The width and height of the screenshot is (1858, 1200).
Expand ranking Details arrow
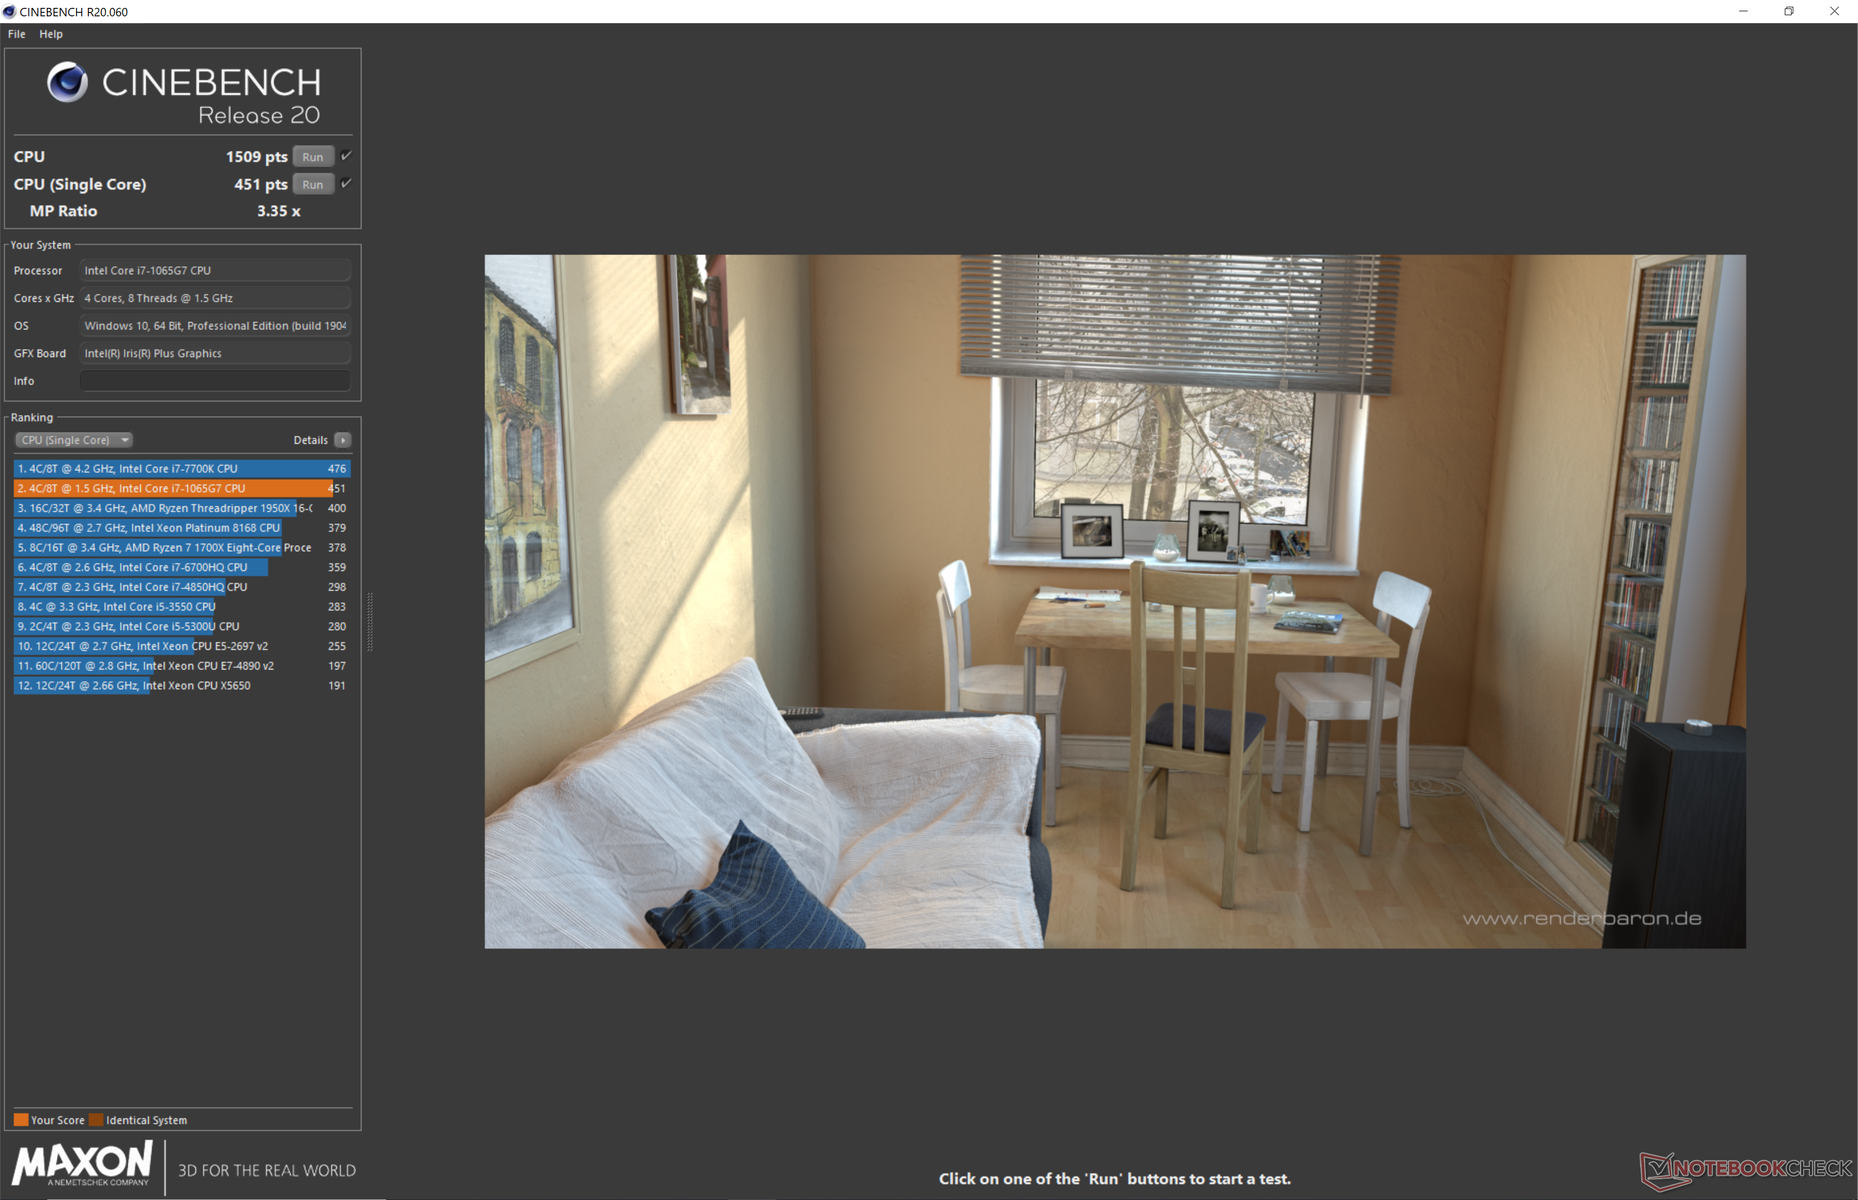pos(343,440)
